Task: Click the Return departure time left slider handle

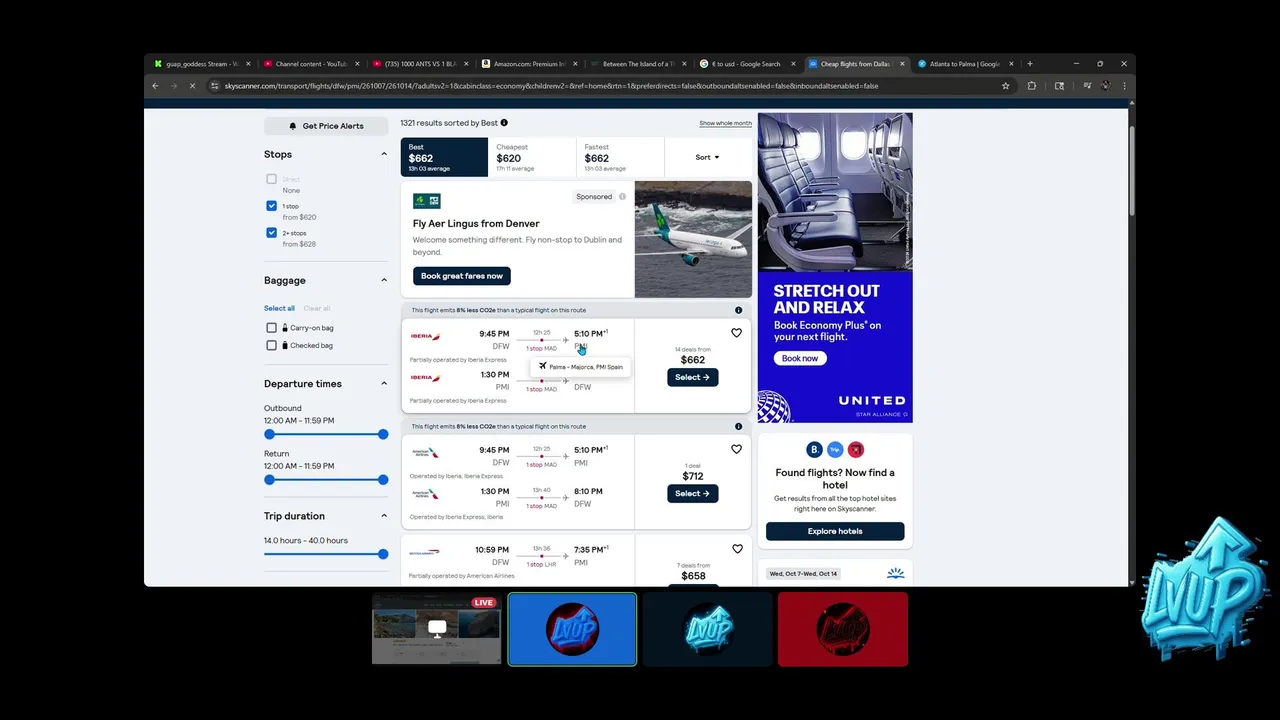Action: tap(269, 480)
